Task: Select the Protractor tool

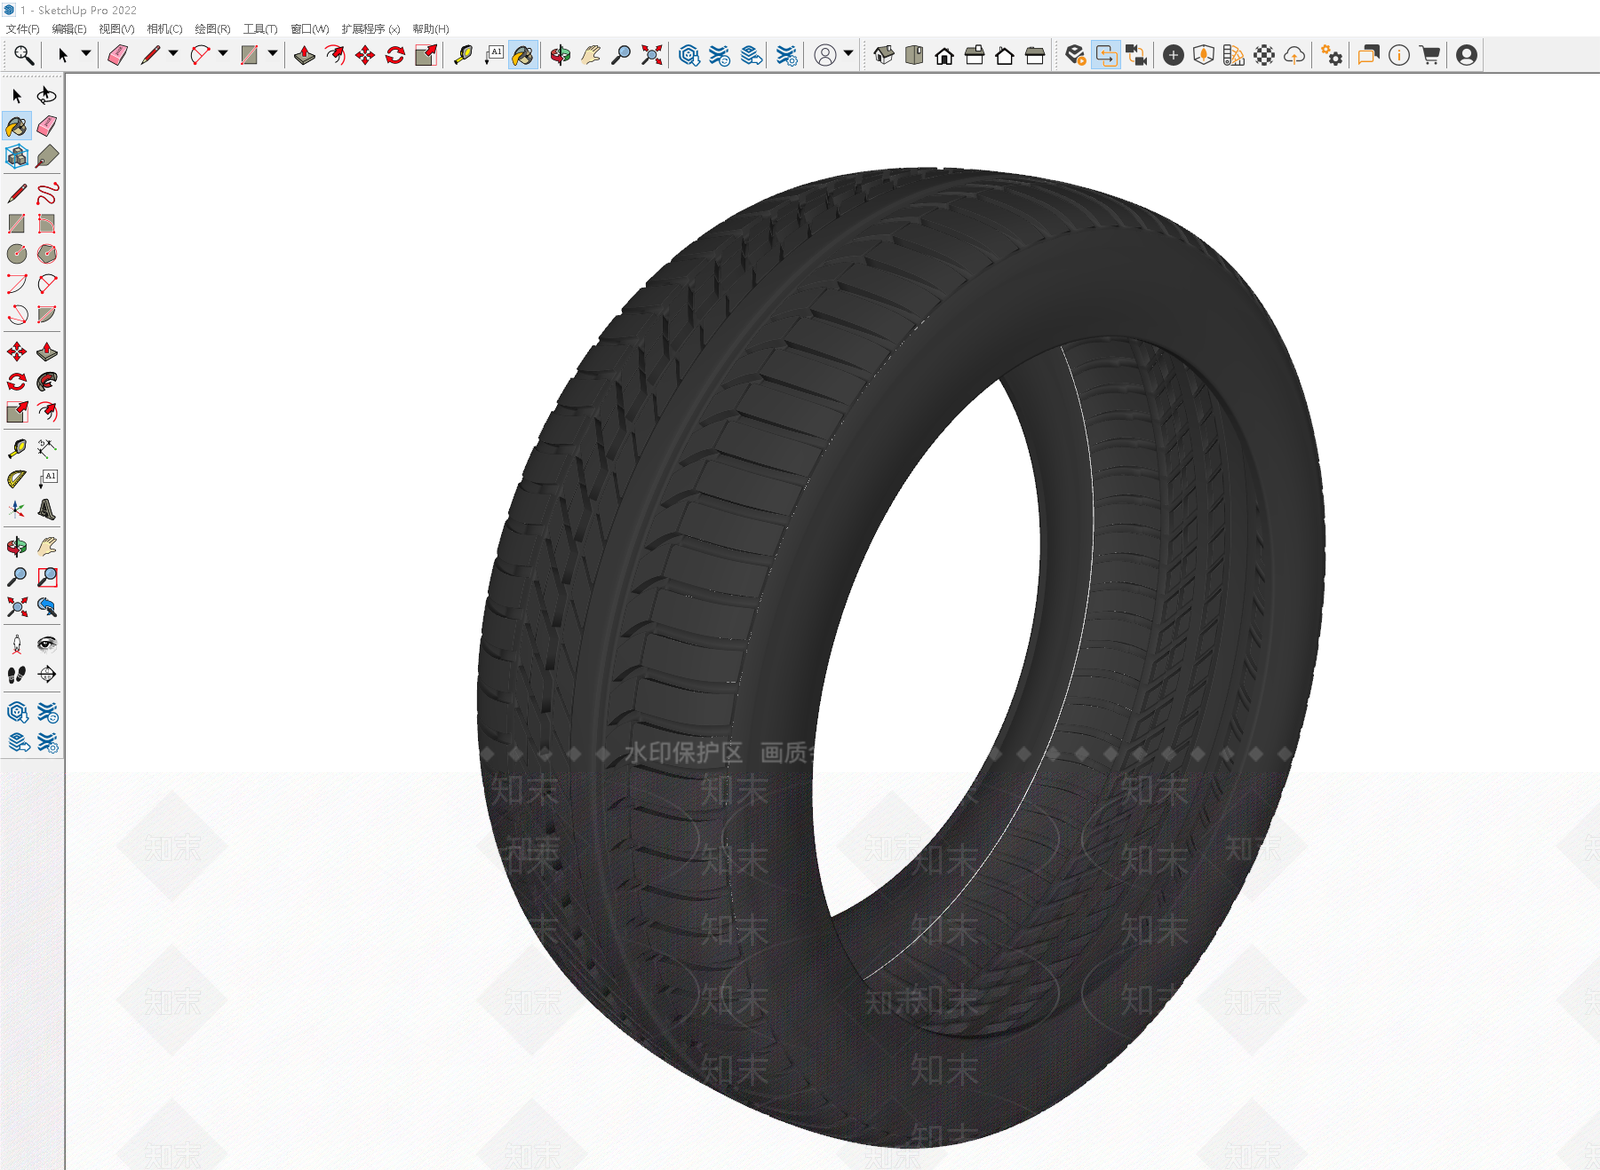Action: click(17, 479)
